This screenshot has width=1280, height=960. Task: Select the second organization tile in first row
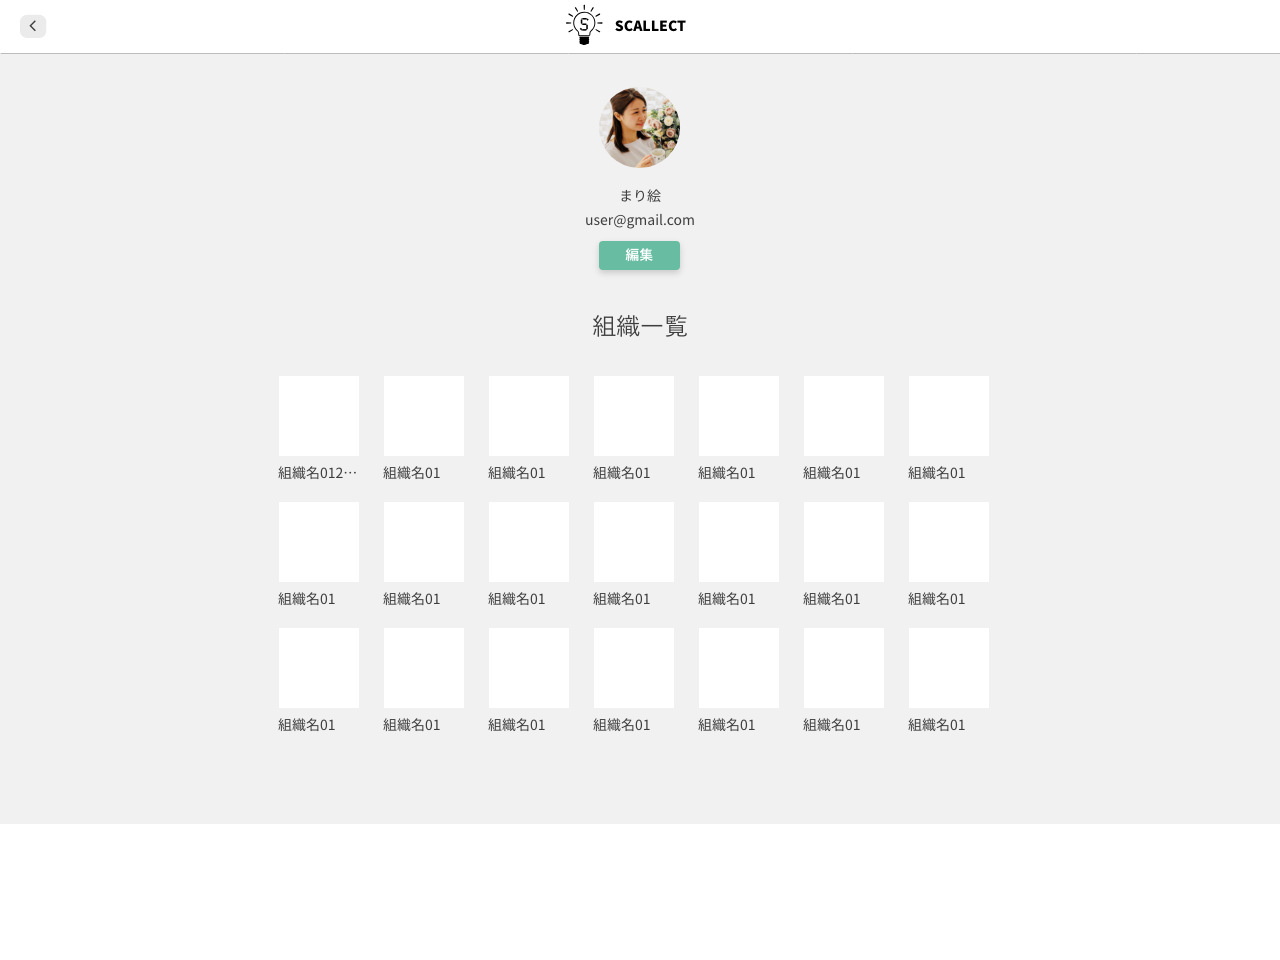click(x=424, y=416)
